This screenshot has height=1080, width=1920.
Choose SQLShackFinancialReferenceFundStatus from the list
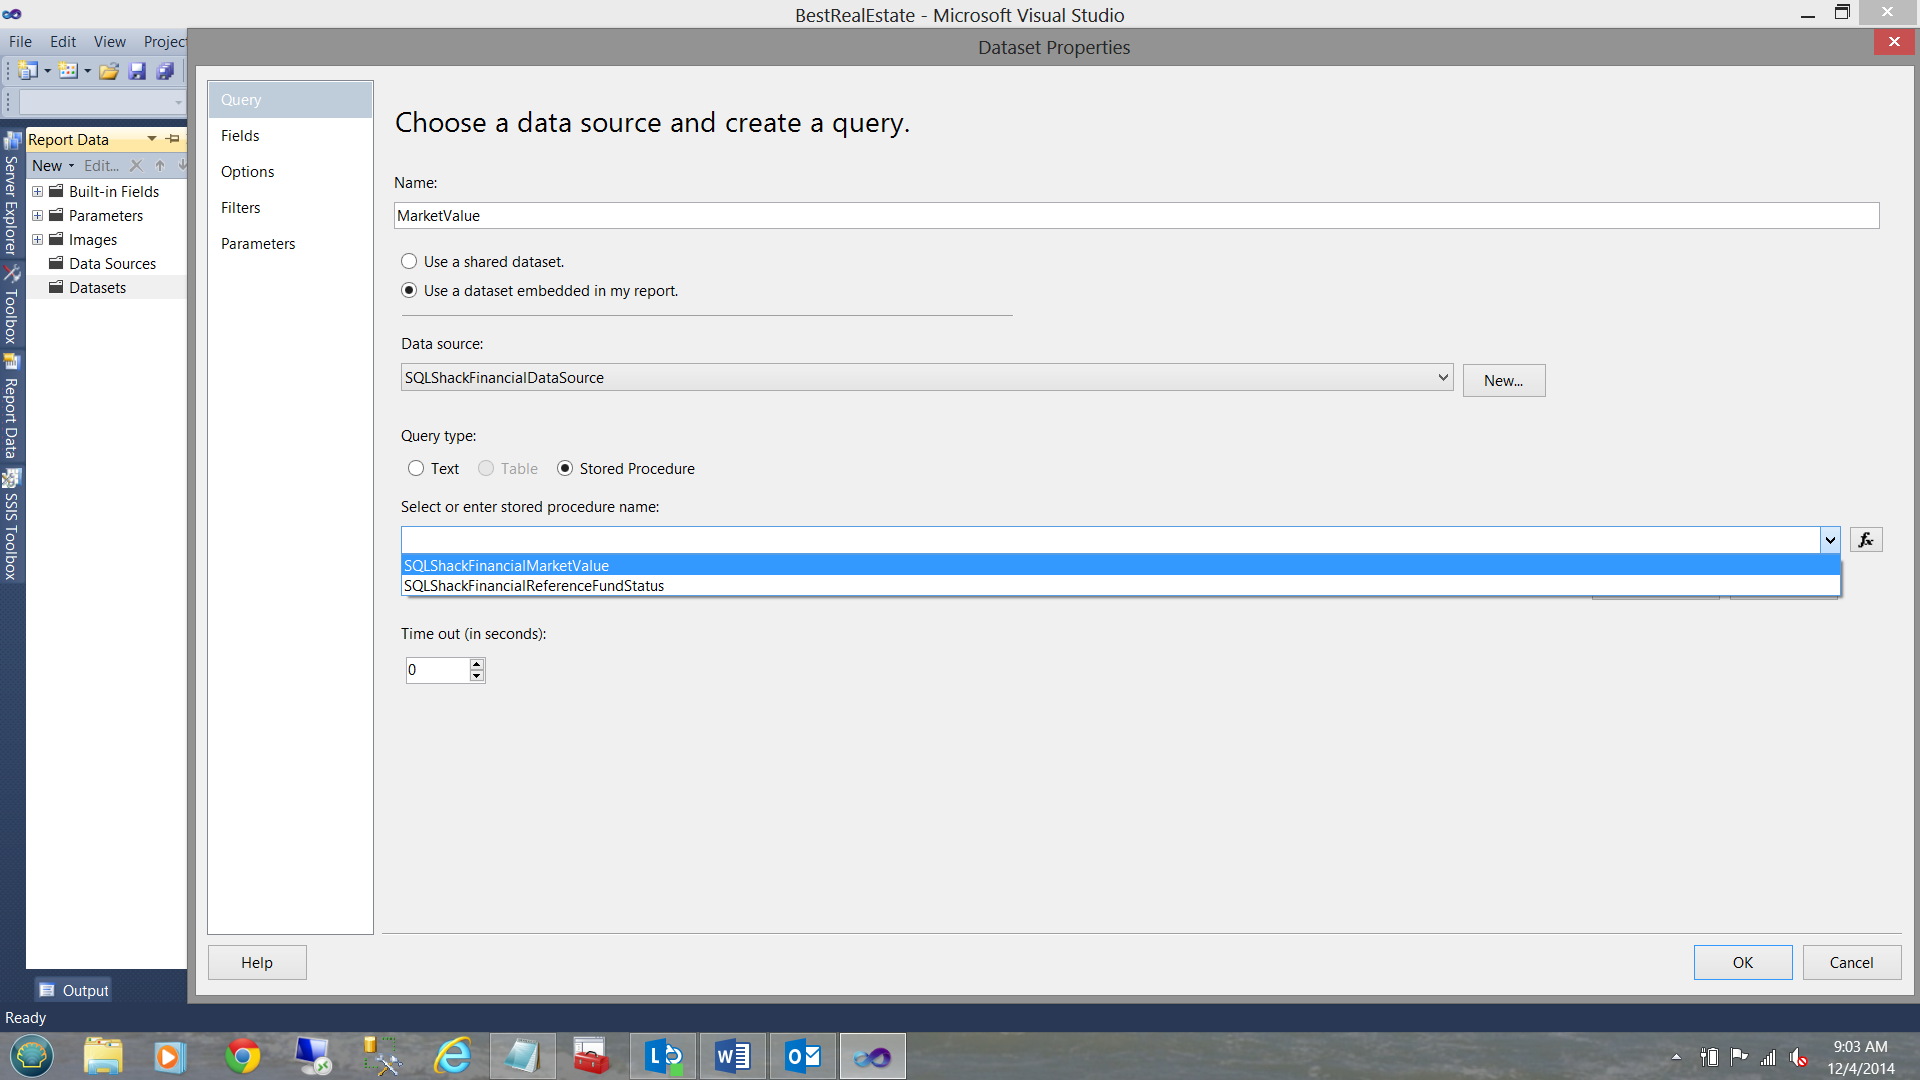(x=534, y=586)
